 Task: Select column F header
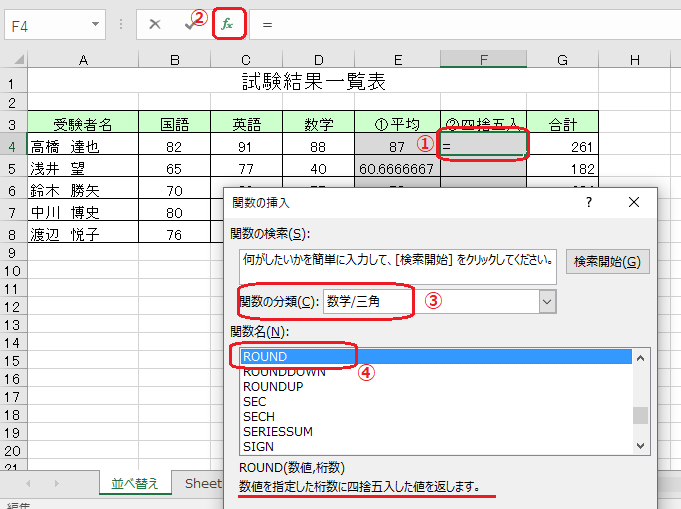point(483,59)
